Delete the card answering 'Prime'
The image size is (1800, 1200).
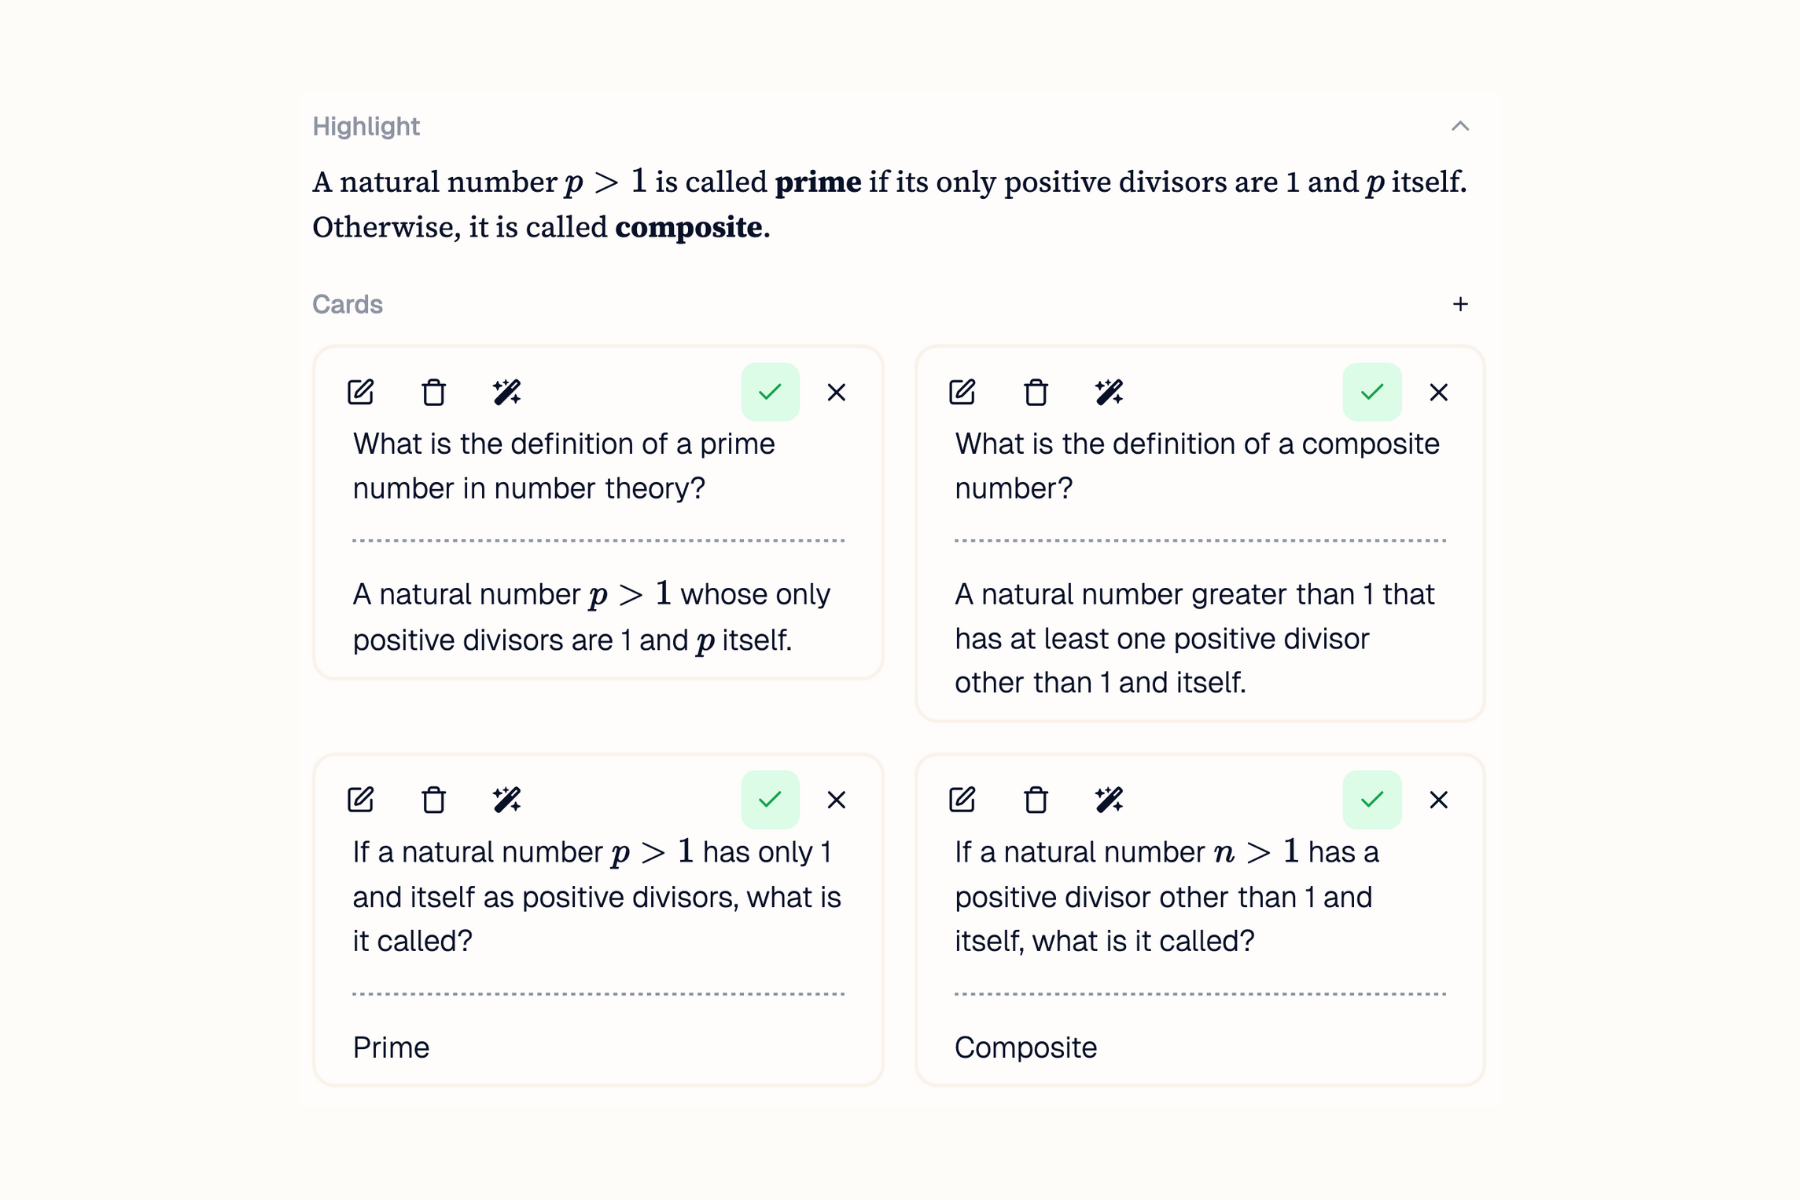click(434, 799)
